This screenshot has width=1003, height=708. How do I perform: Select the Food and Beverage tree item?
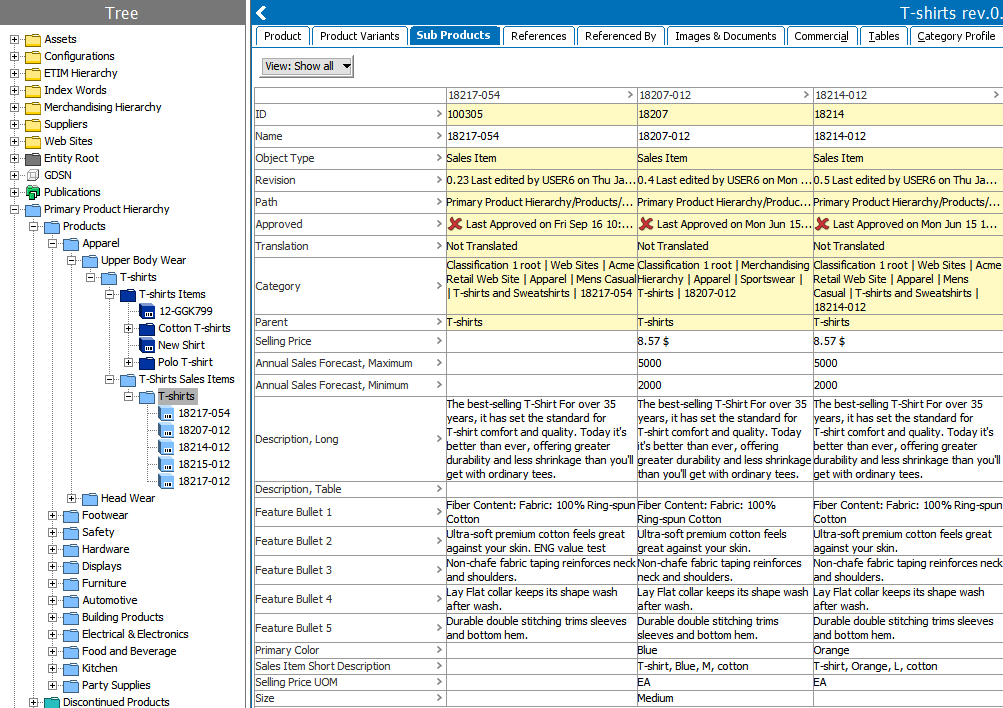[129, 651]
